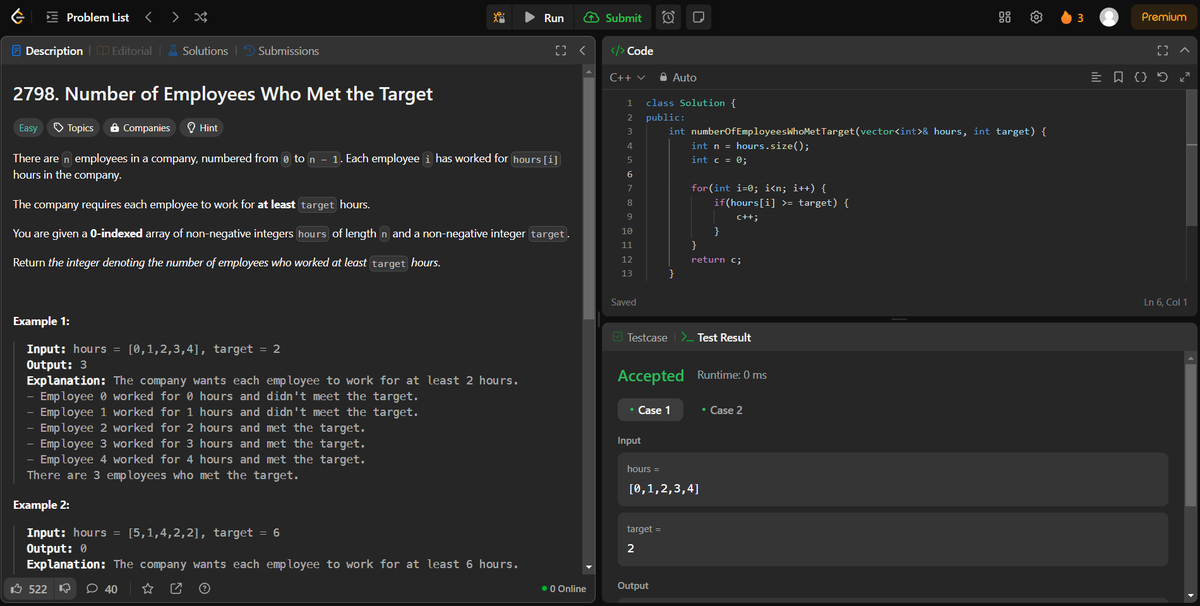This screenshot has height=606, width=1200.
Task: Open the debugger icon beside Run
Action: (499, 17)
